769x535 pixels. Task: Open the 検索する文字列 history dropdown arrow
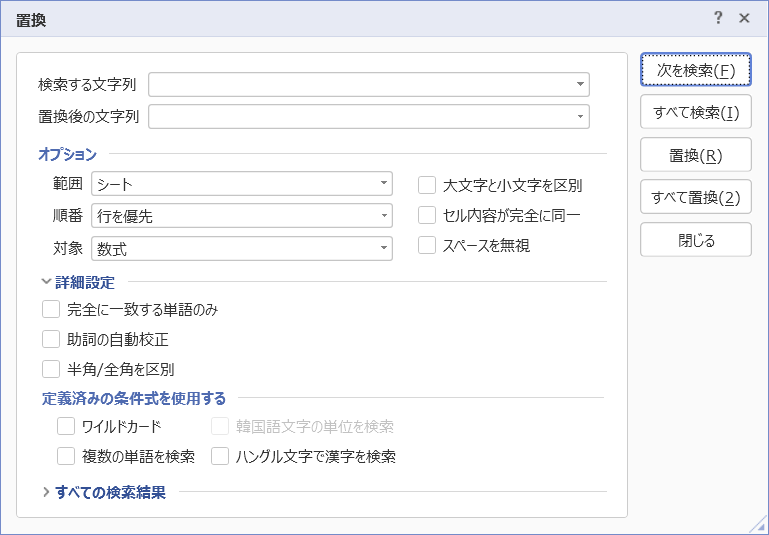(x=580, y=85)
